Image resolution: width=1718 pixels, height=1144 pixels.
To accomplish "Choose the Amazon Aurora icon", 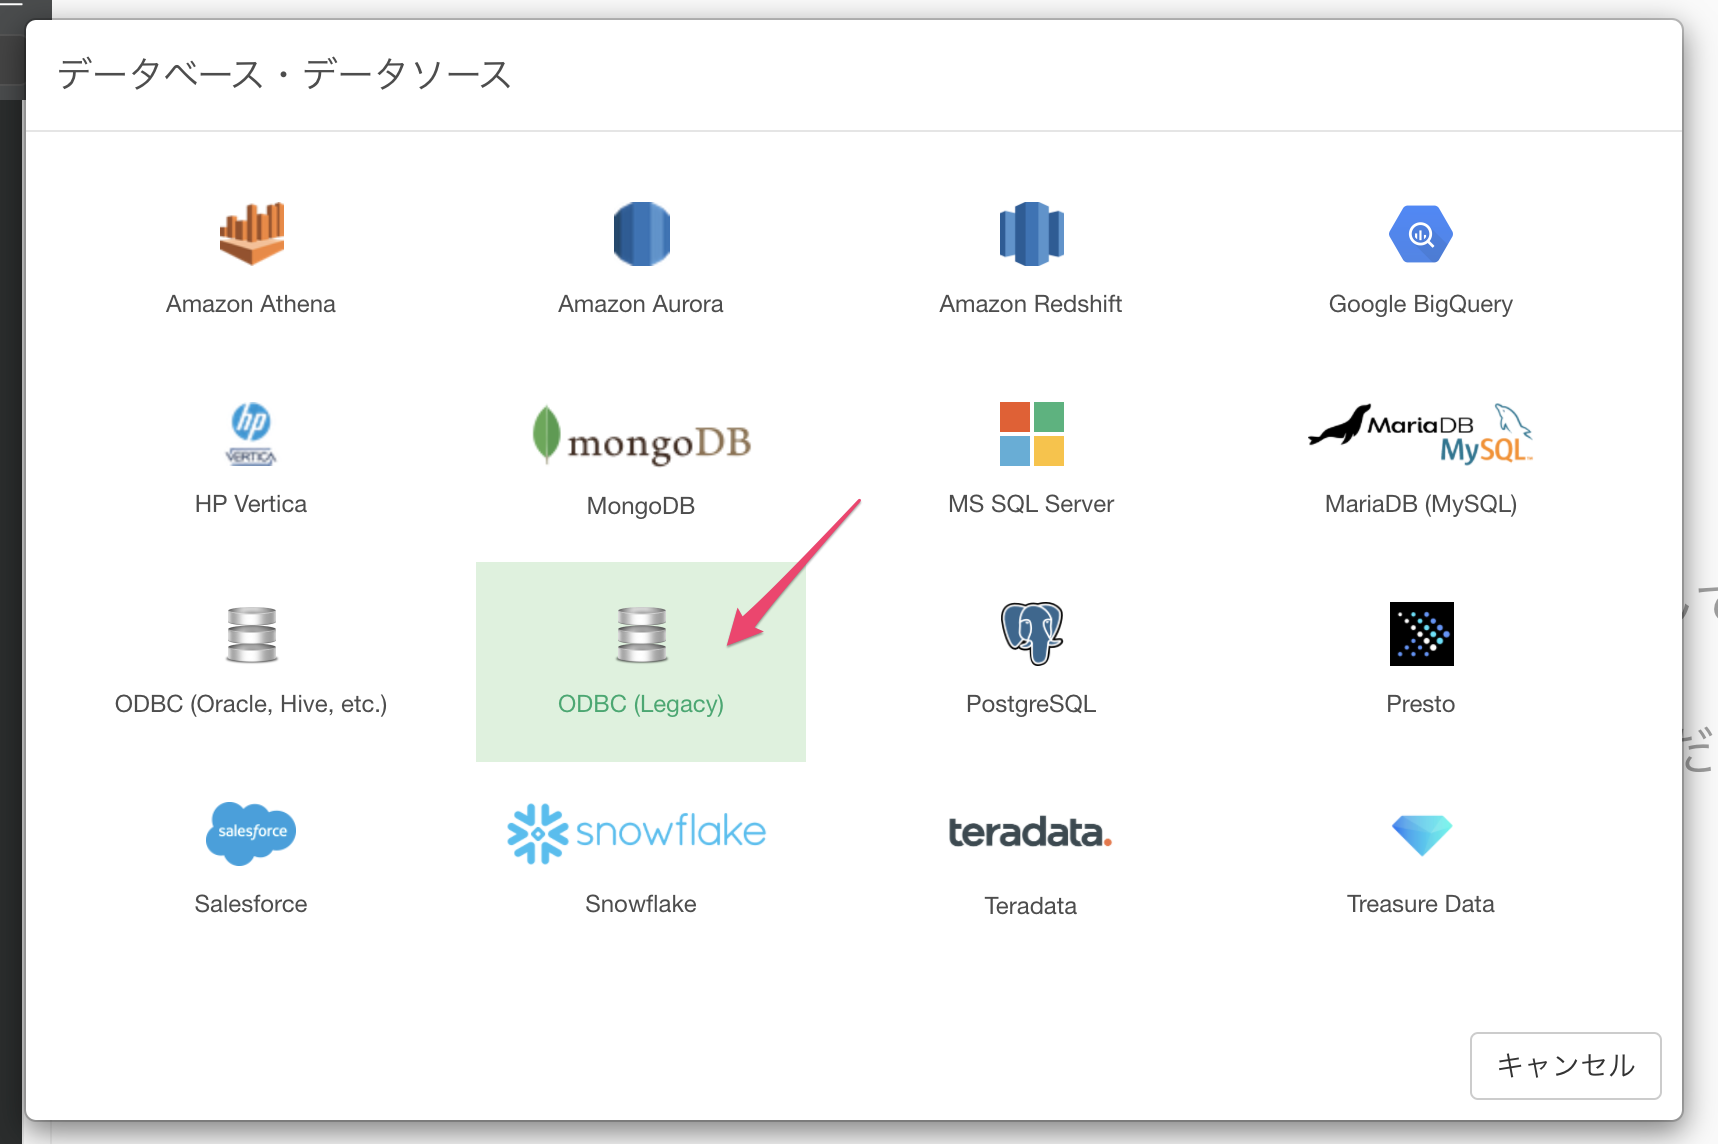I will 641,234.
